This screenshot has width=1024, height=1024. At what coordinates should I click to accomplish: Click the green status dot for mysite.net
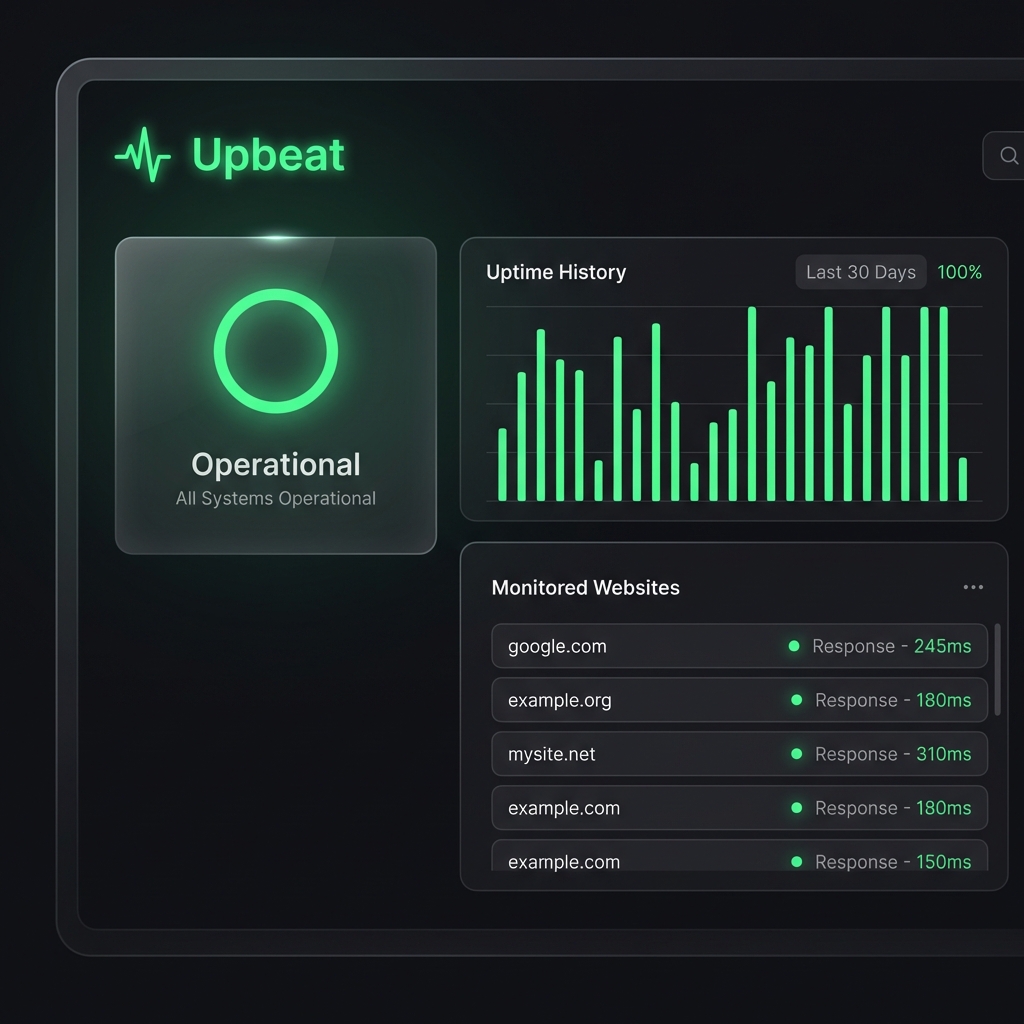(x=797, y=754)
